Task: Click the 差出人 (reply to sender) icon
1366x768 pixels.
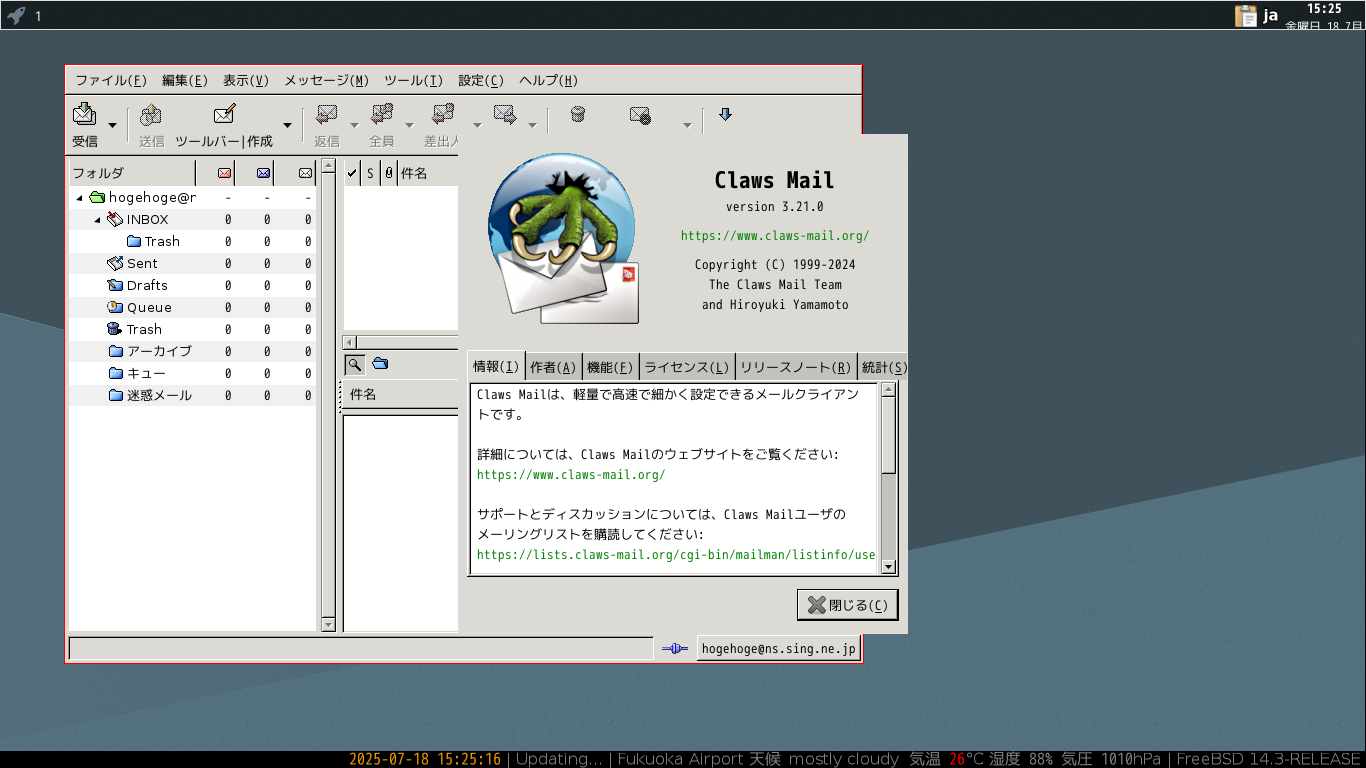Action: click(x=443, y=115)
